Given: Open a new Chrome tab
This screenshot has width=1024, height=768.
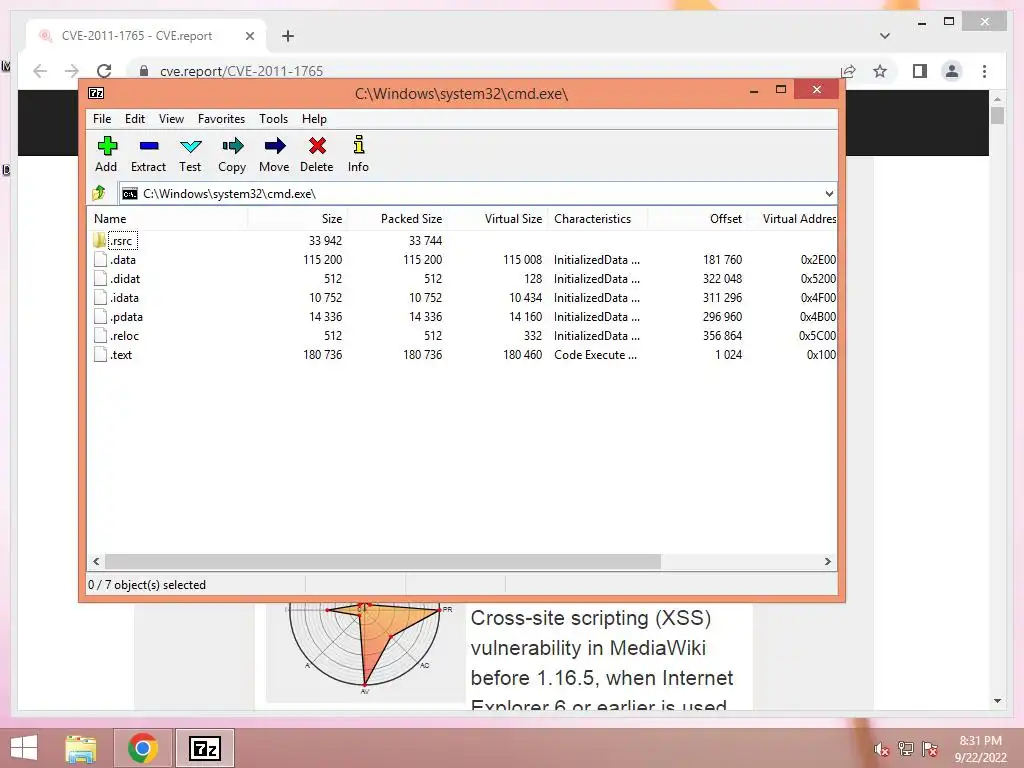Looking at the screenshot, I should click(x=288, y=36).
